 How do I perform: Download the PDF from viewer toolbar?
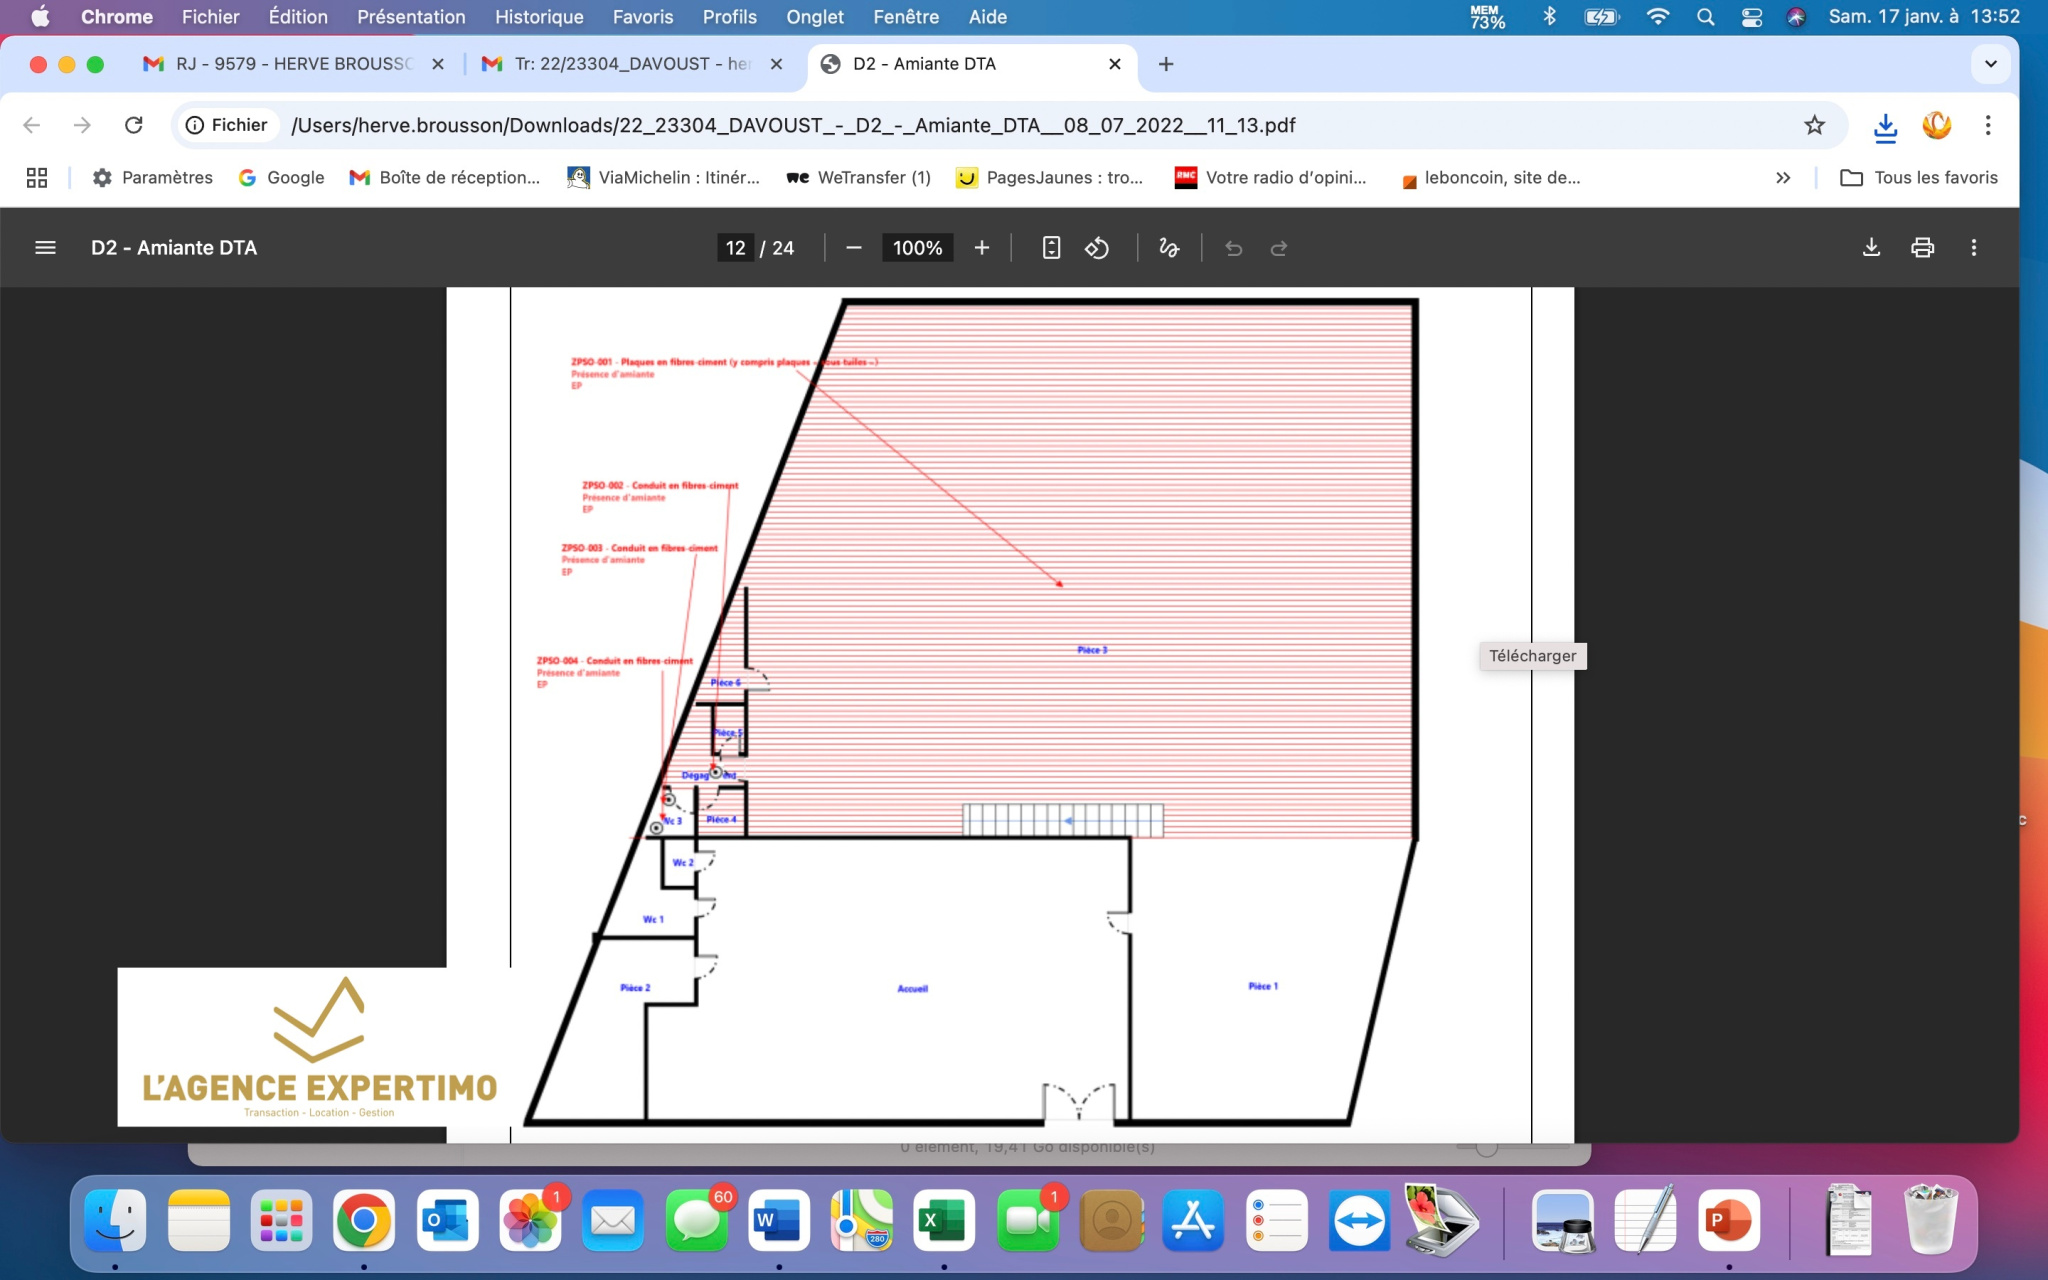pos(1871,248)
